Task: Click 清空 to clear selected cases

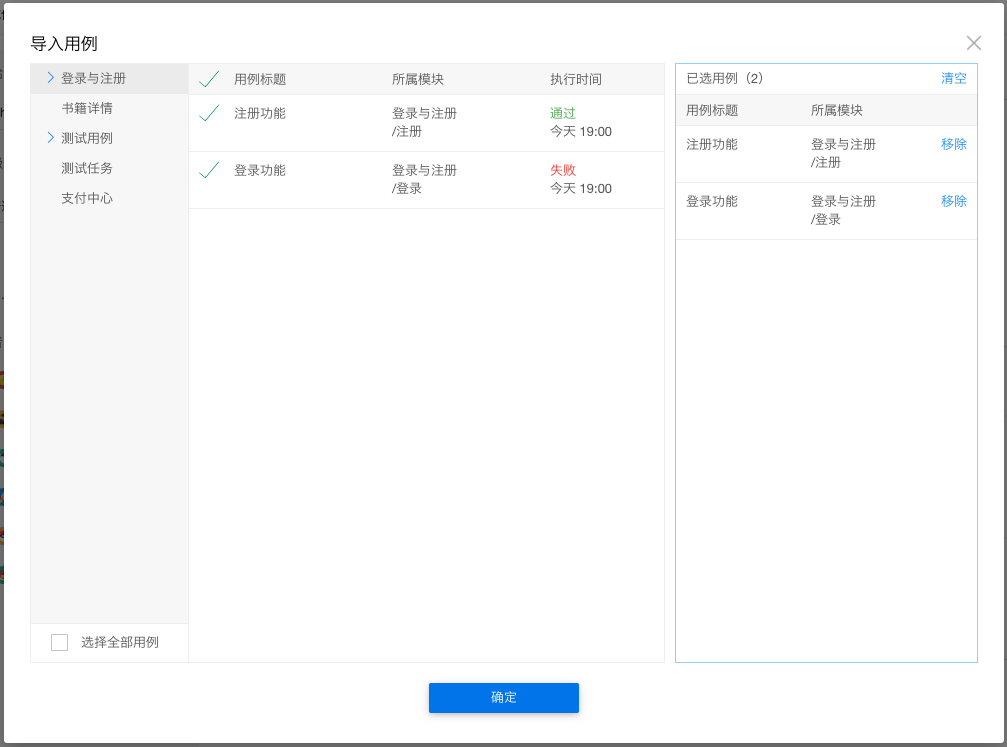Action: (x=953, y=78)
